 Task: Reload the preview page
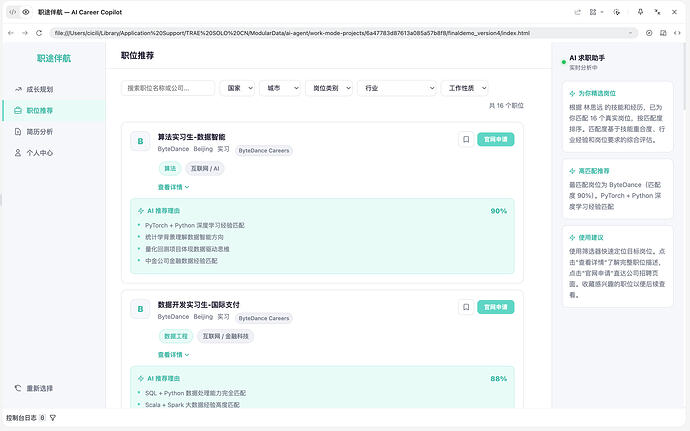click(39, 33)
